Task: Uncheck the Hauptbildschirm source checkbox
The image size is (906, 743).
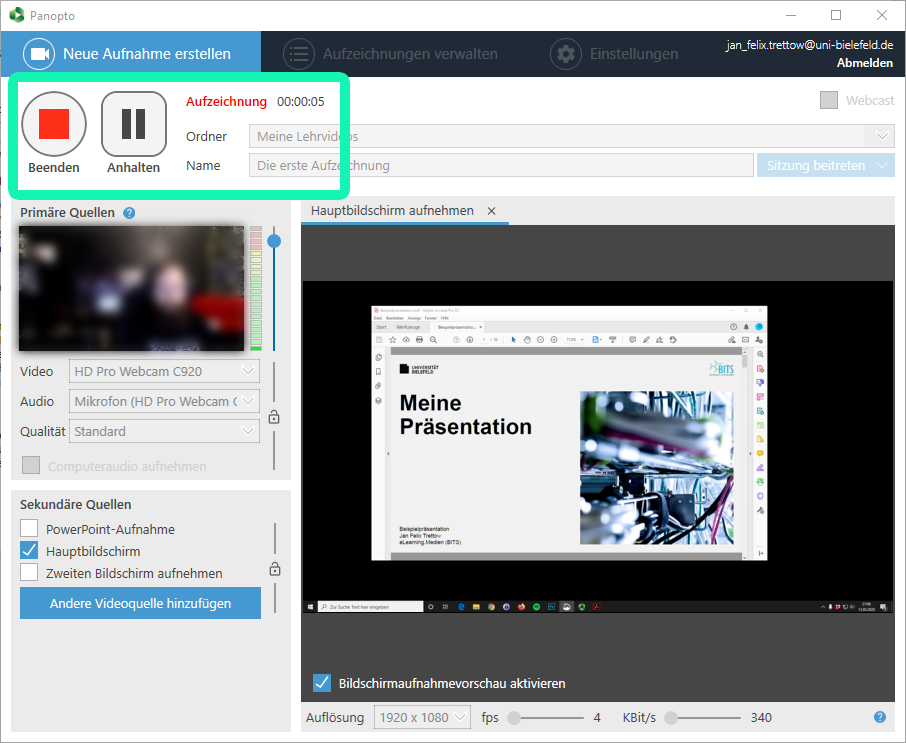Action: point(29,551)
